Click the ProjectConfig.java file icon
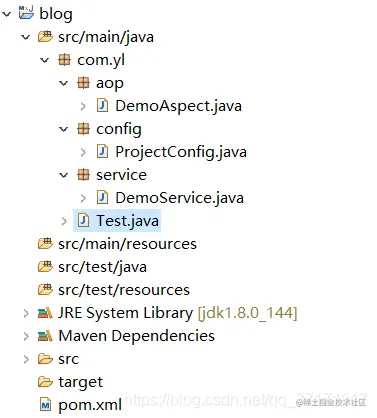 click(x=102, y=152)
